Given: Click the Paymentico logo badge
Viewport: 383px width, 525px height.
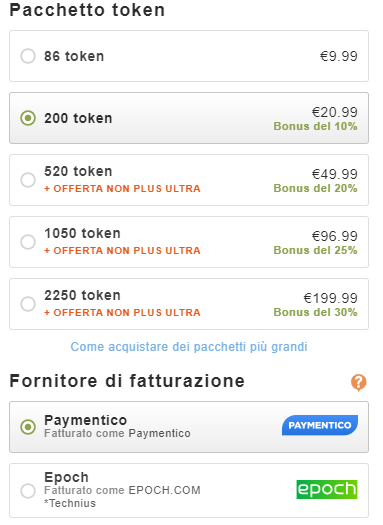Looking at the screenshot, I should 320,425.
